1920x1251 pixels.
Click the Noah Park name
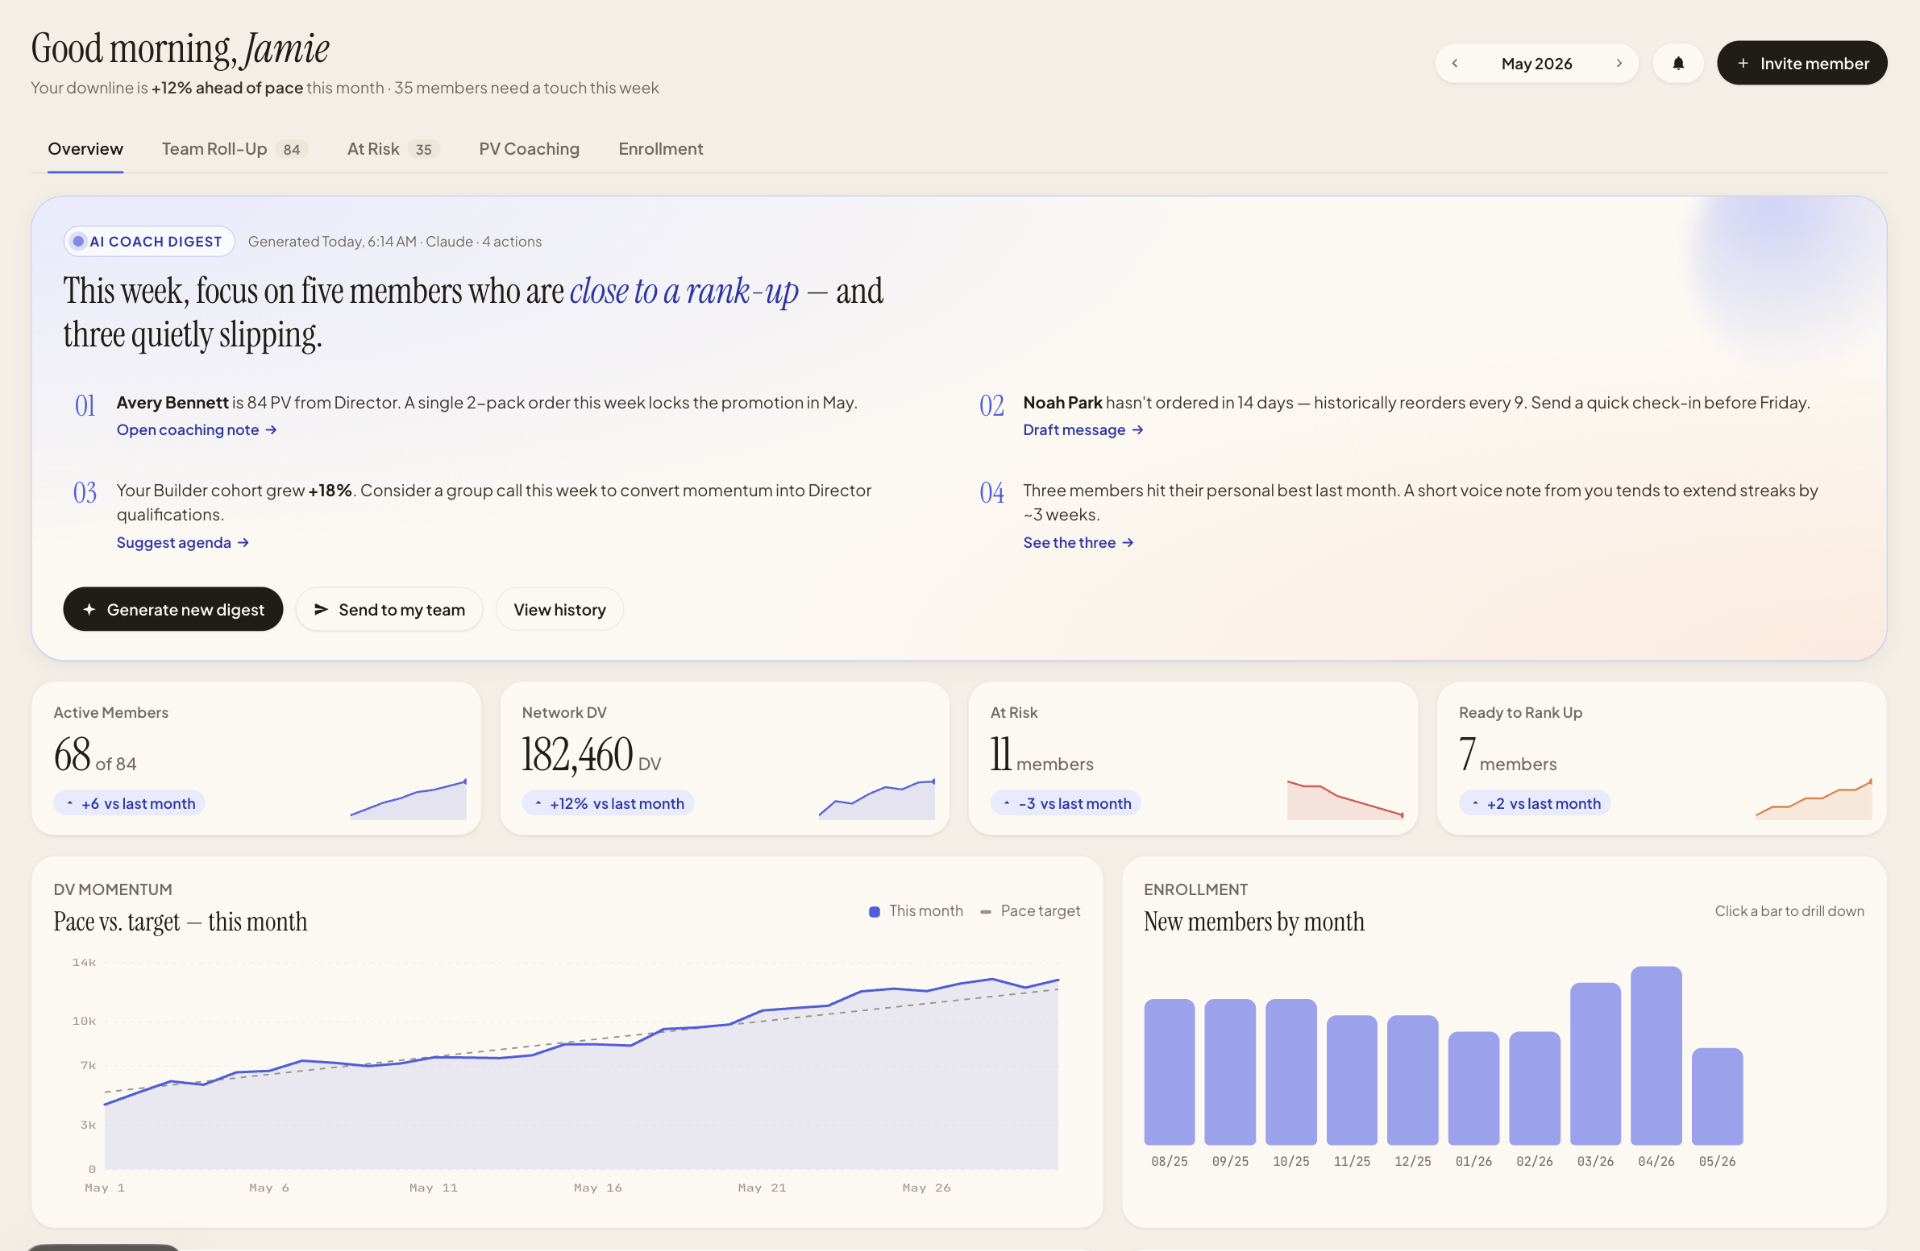[1062, 402]
